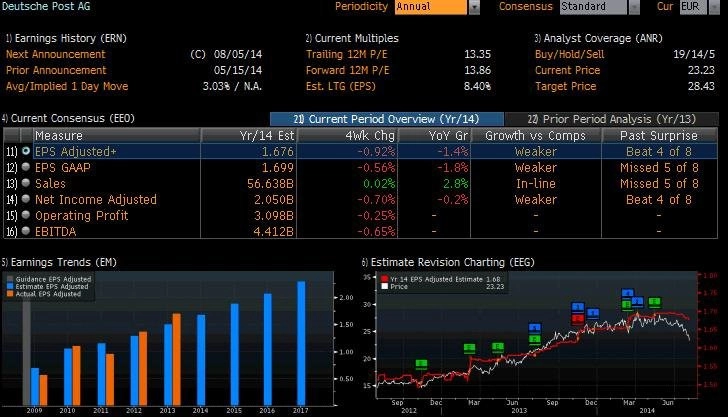728x417 pixels.
Task: Click the EPS GAAP estimate 1.699
Action: click(278, 168)
